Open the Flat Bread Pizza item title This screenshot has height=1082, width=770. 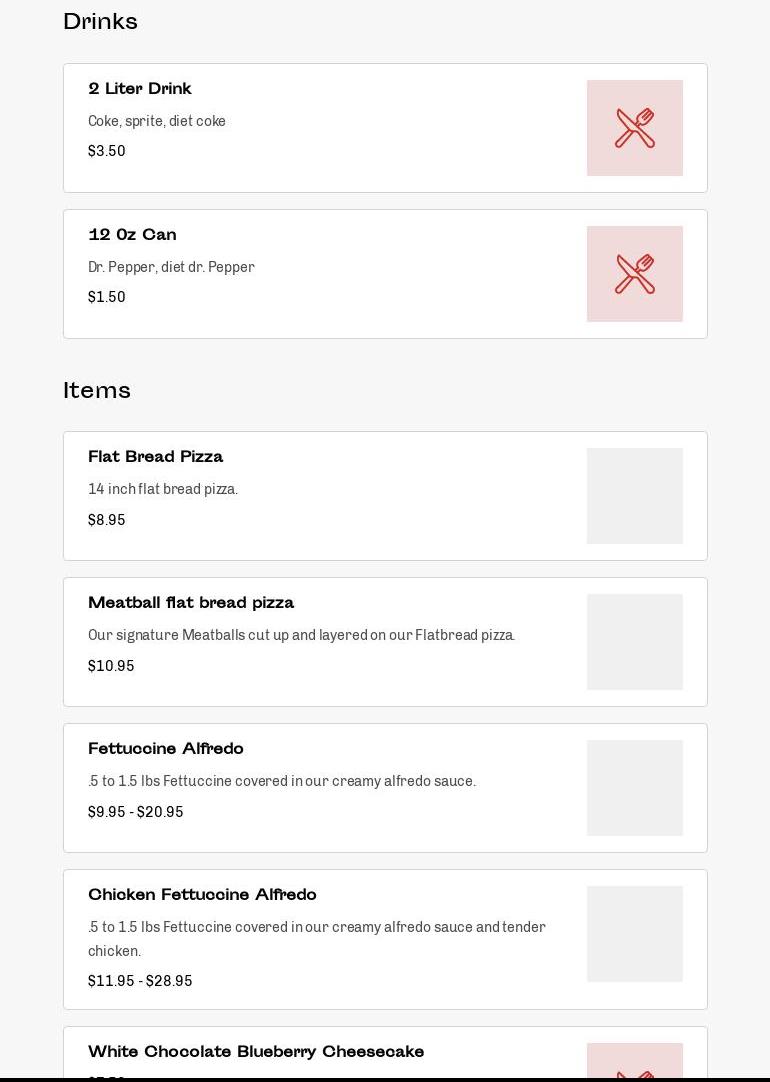coord(155,457)
